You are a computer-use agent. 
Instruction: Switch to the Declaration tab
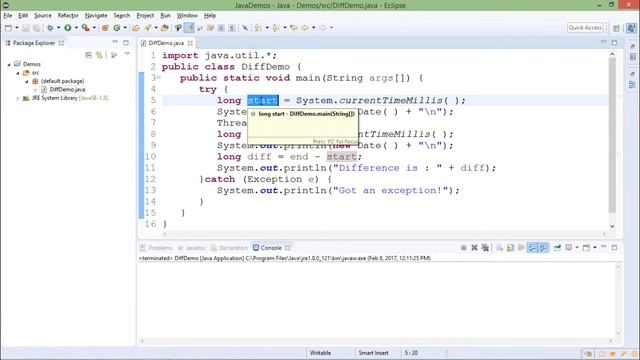tap(229, 248)
